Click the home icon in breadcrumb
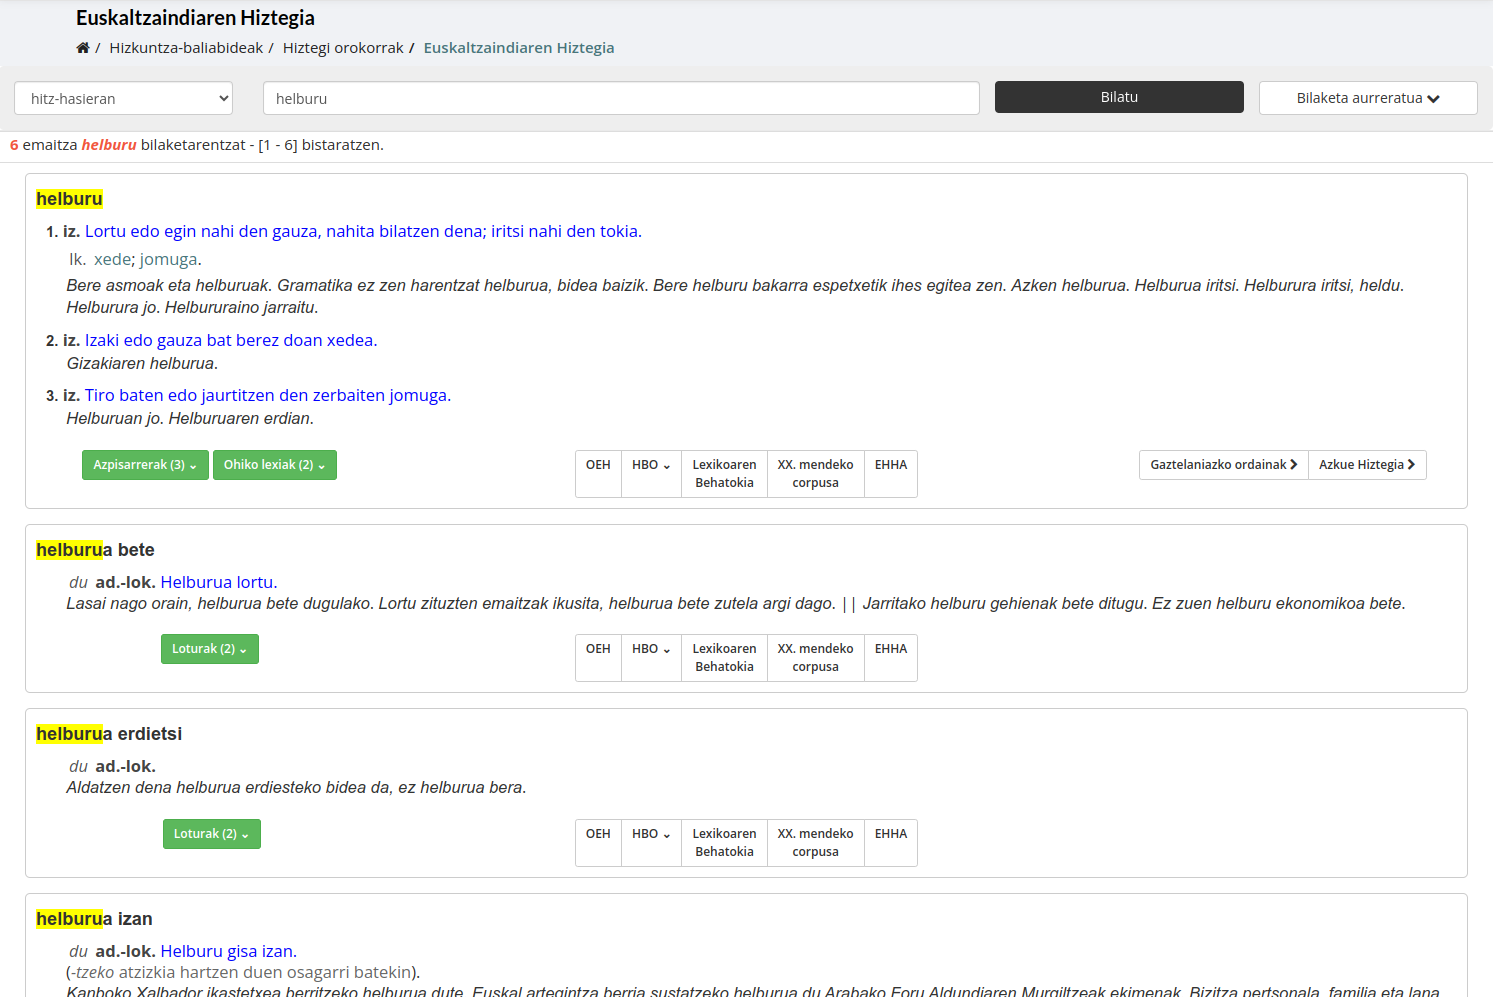This screenshot has width=1494, height=997. pos(83,48)
